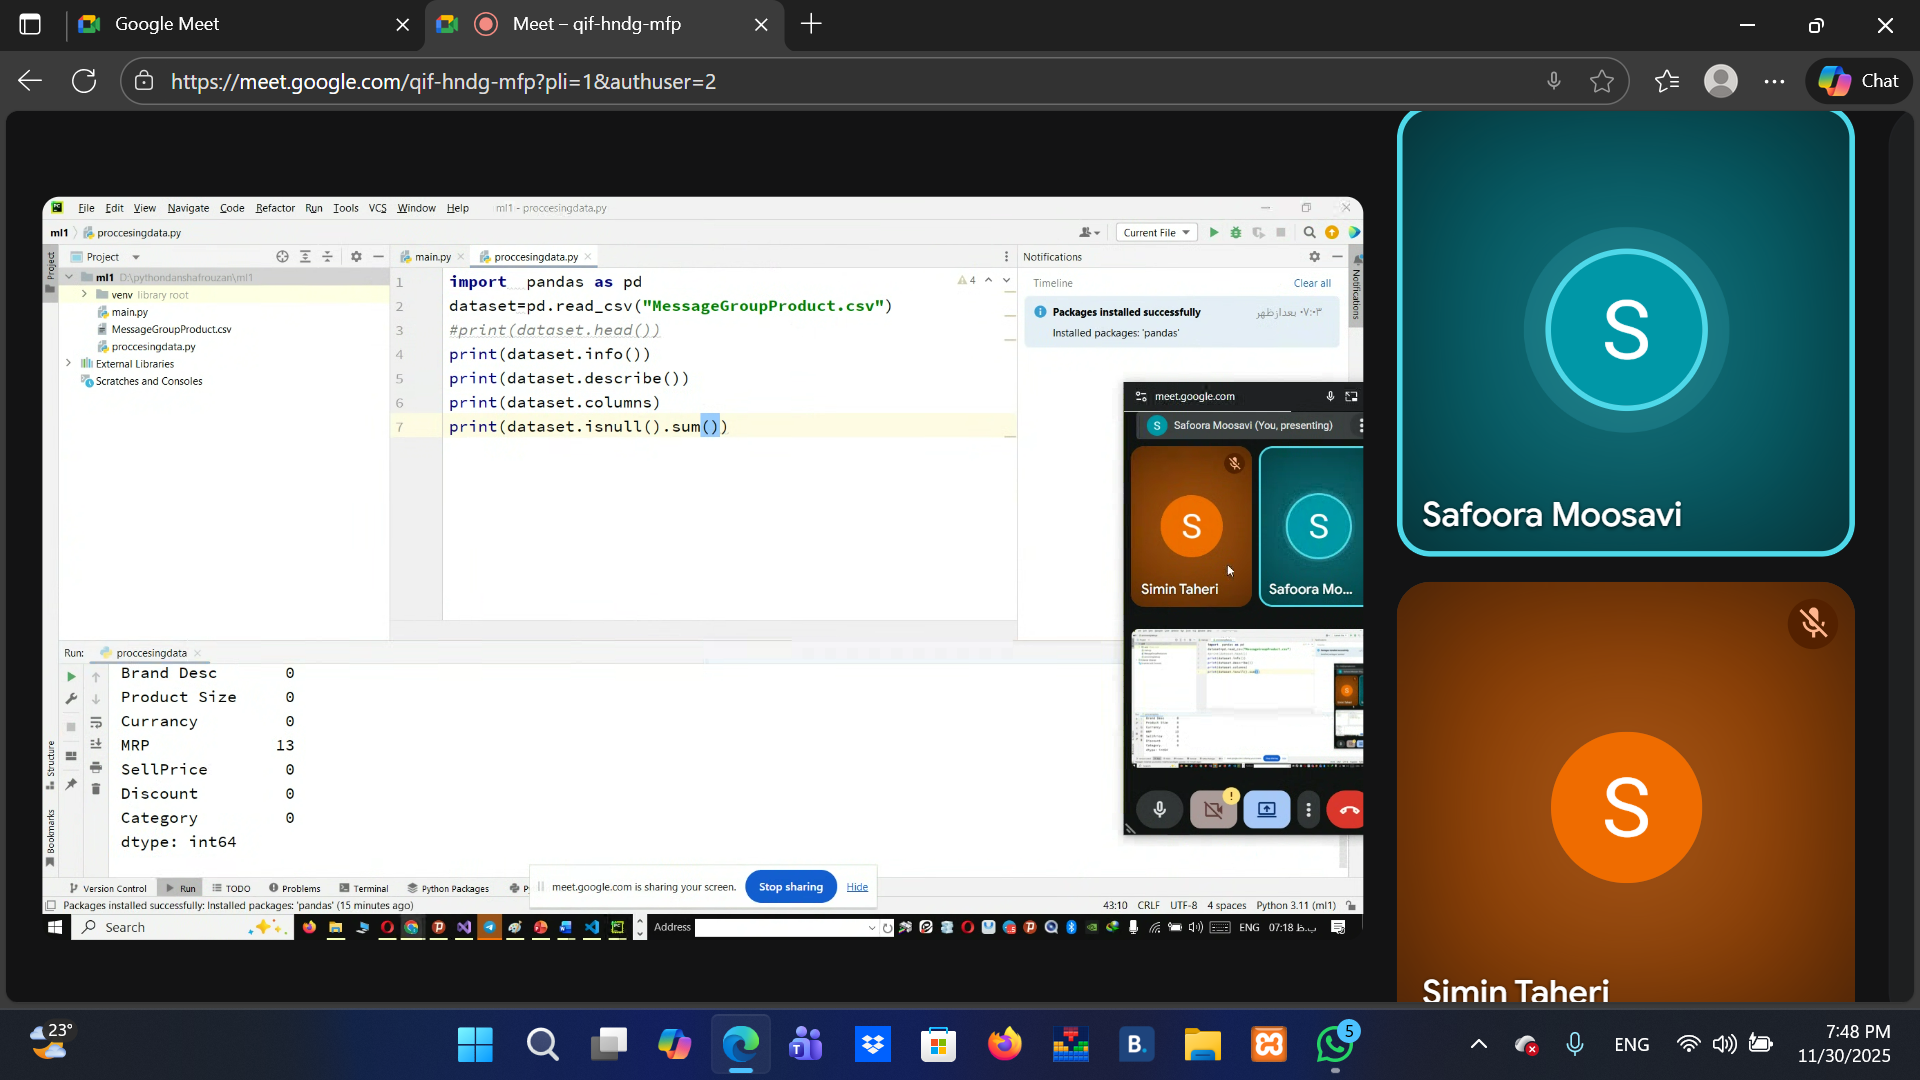Viewport: 1920px width, 1080px height.
Task: Add this page to favorites with star
Action: (1602, 81)
